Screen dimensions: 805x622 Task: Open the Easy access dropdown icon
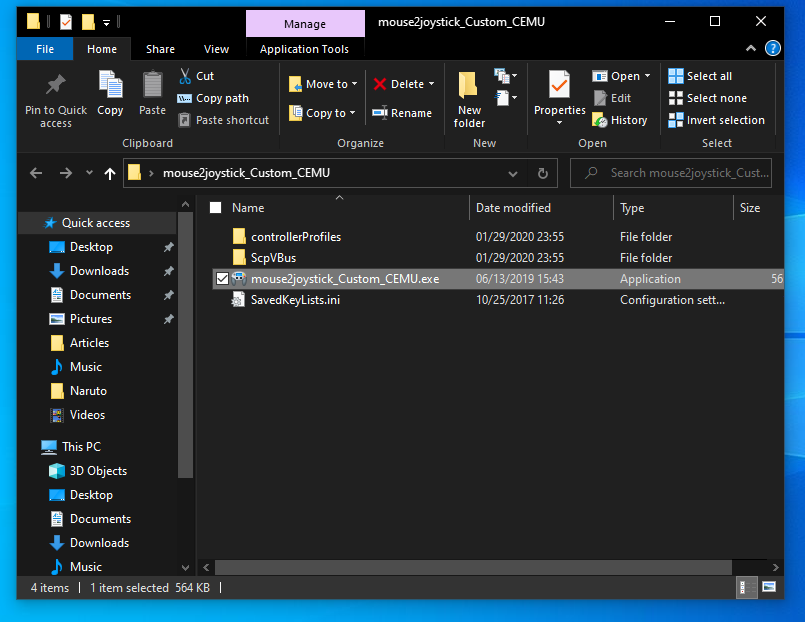click(x=506, y=98)
